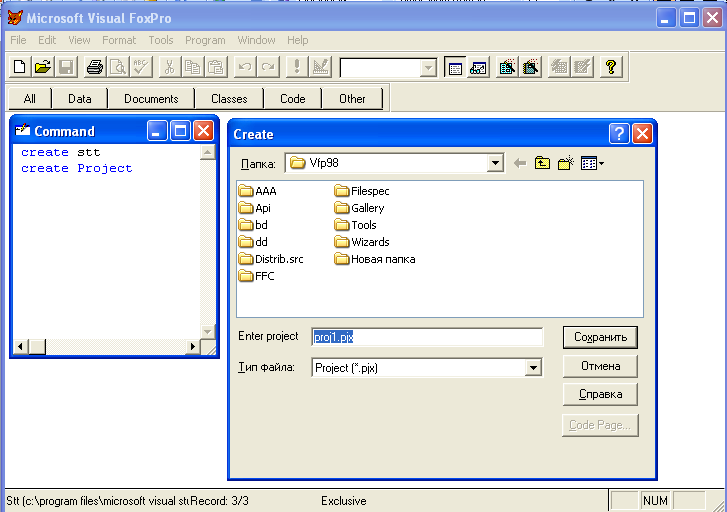Image resolution: width=727 pixels, height=512 pixels.
Task: Open the Program menu
Action: [x=205, y=40]
